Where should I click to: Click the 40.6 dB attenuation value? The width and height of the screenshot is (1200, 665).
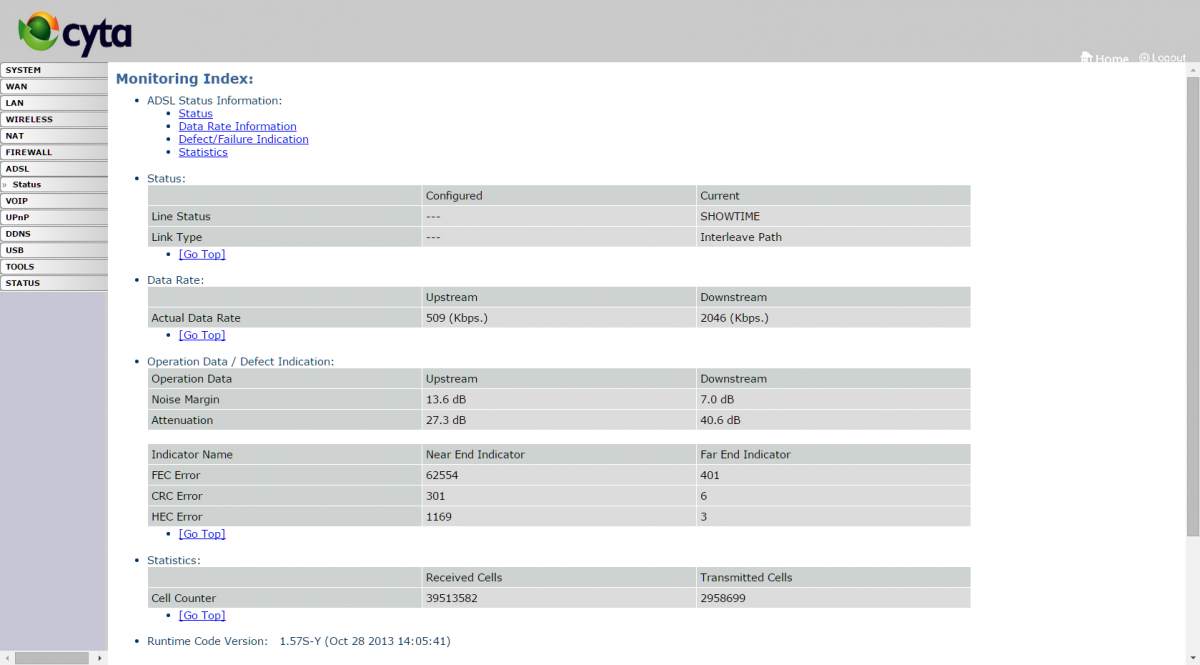pos(721,420)
